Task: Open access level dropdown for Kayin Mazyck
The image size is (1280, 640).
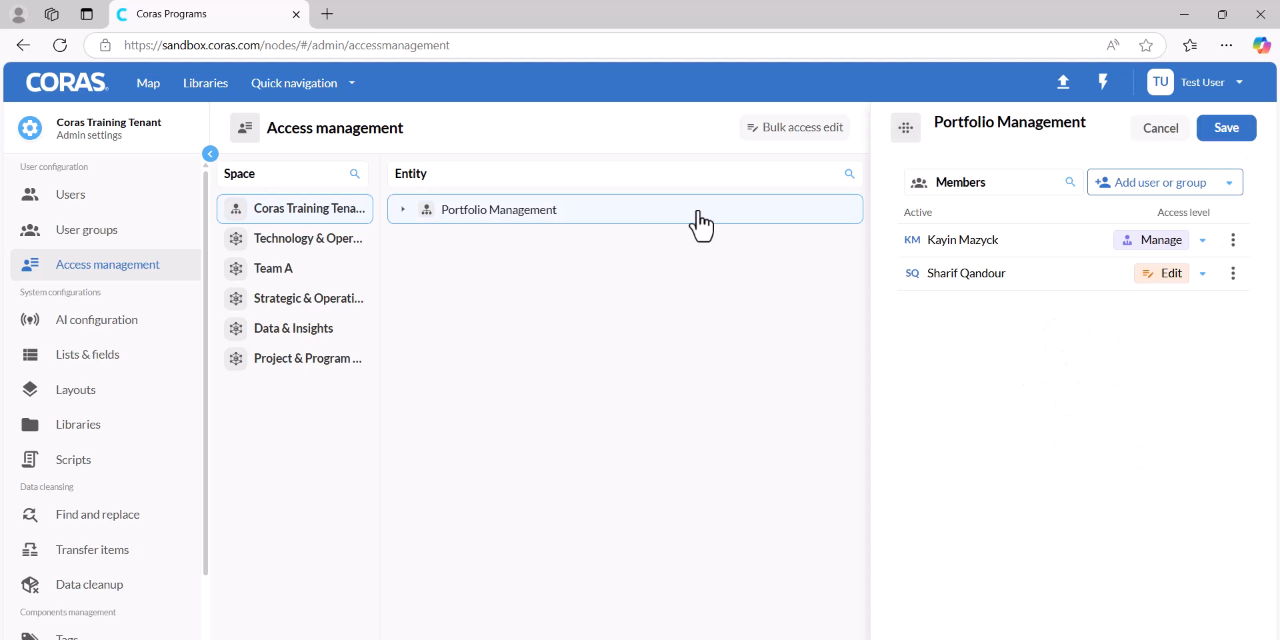Action: point(1203,240)
